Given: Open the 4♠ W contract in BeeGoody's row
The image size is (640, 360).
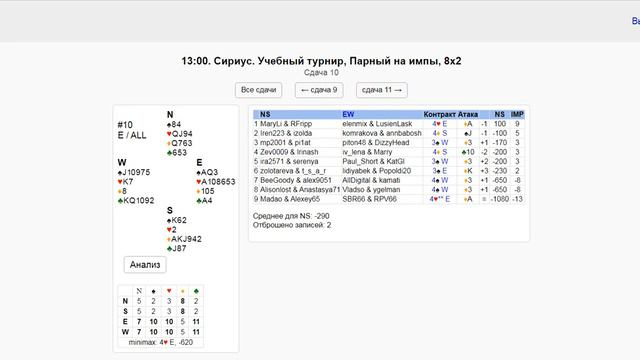Looking at the screenshot, I should (x=440, y=180).
